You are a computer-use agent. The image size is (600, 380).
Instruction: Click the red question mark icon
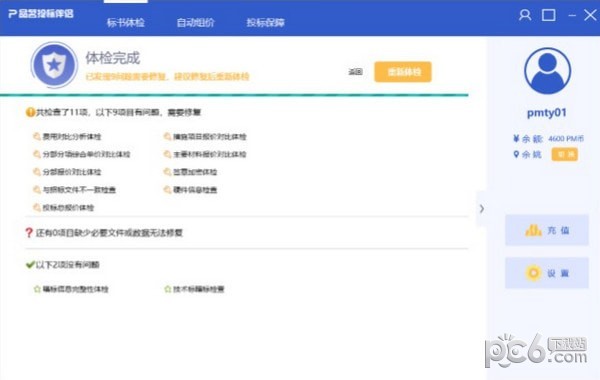click(x=29, y=233)
